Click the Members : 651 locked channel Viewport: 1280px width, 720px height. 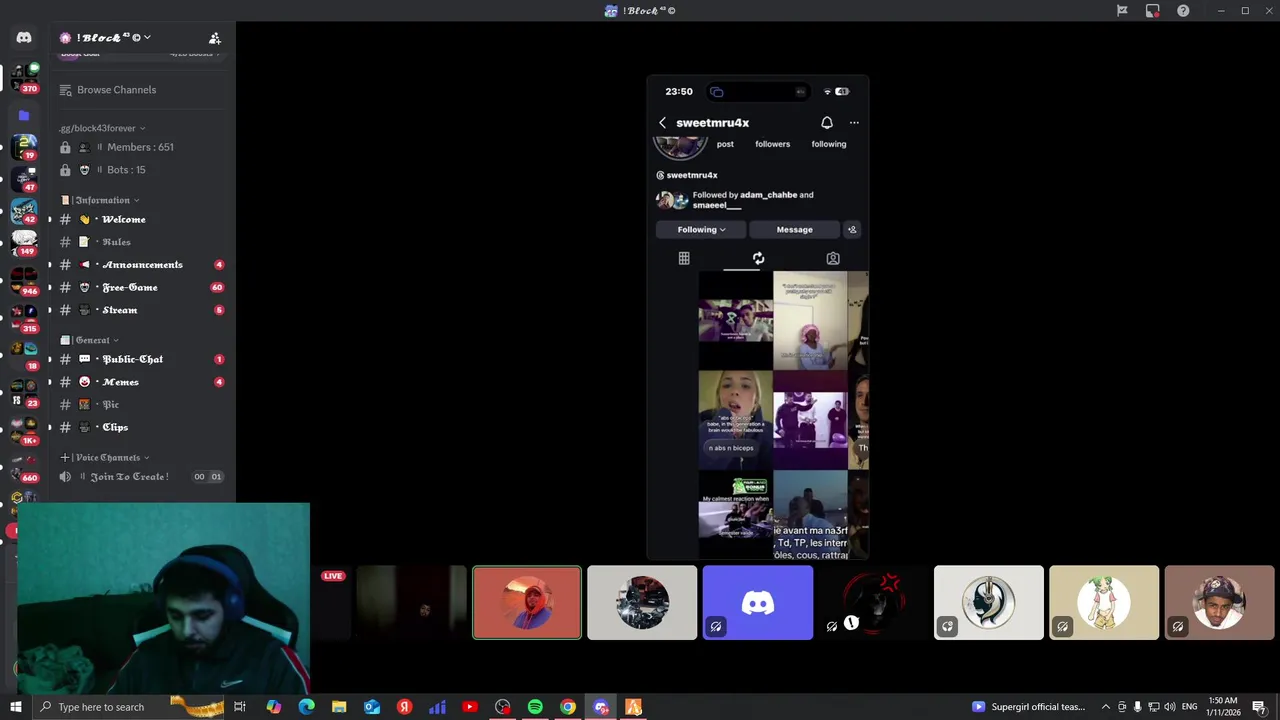pos(141,147)
